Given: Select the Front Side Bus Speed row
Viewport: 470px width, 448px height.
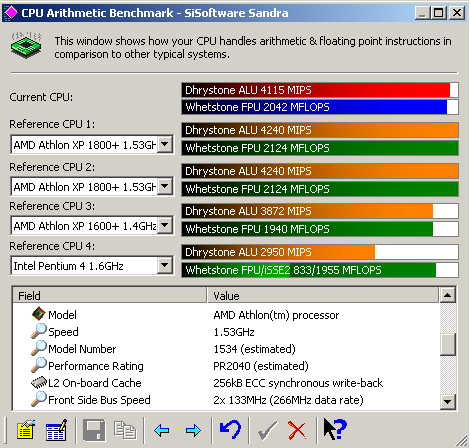Looking at the screenshot, I should (x=225, y=400).
